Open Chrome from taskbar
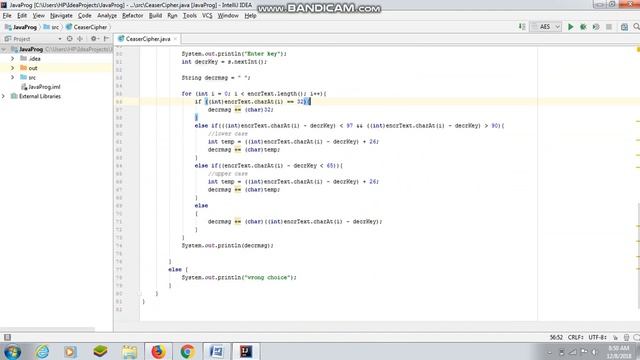The image size is (640, 360). point(187,351)
